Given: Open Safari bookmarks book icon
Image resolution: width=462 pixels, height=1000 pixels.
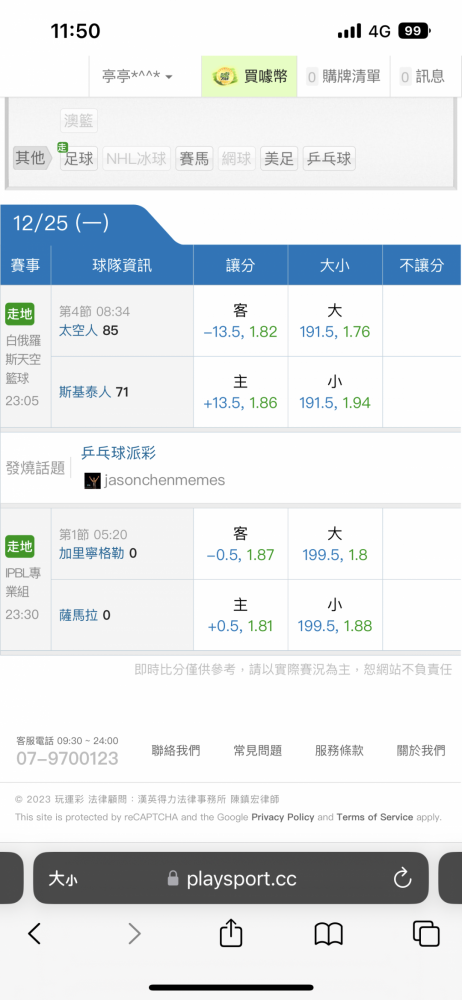Looking at the screenshot, I should pyautogui.click(x=329, y=934).
